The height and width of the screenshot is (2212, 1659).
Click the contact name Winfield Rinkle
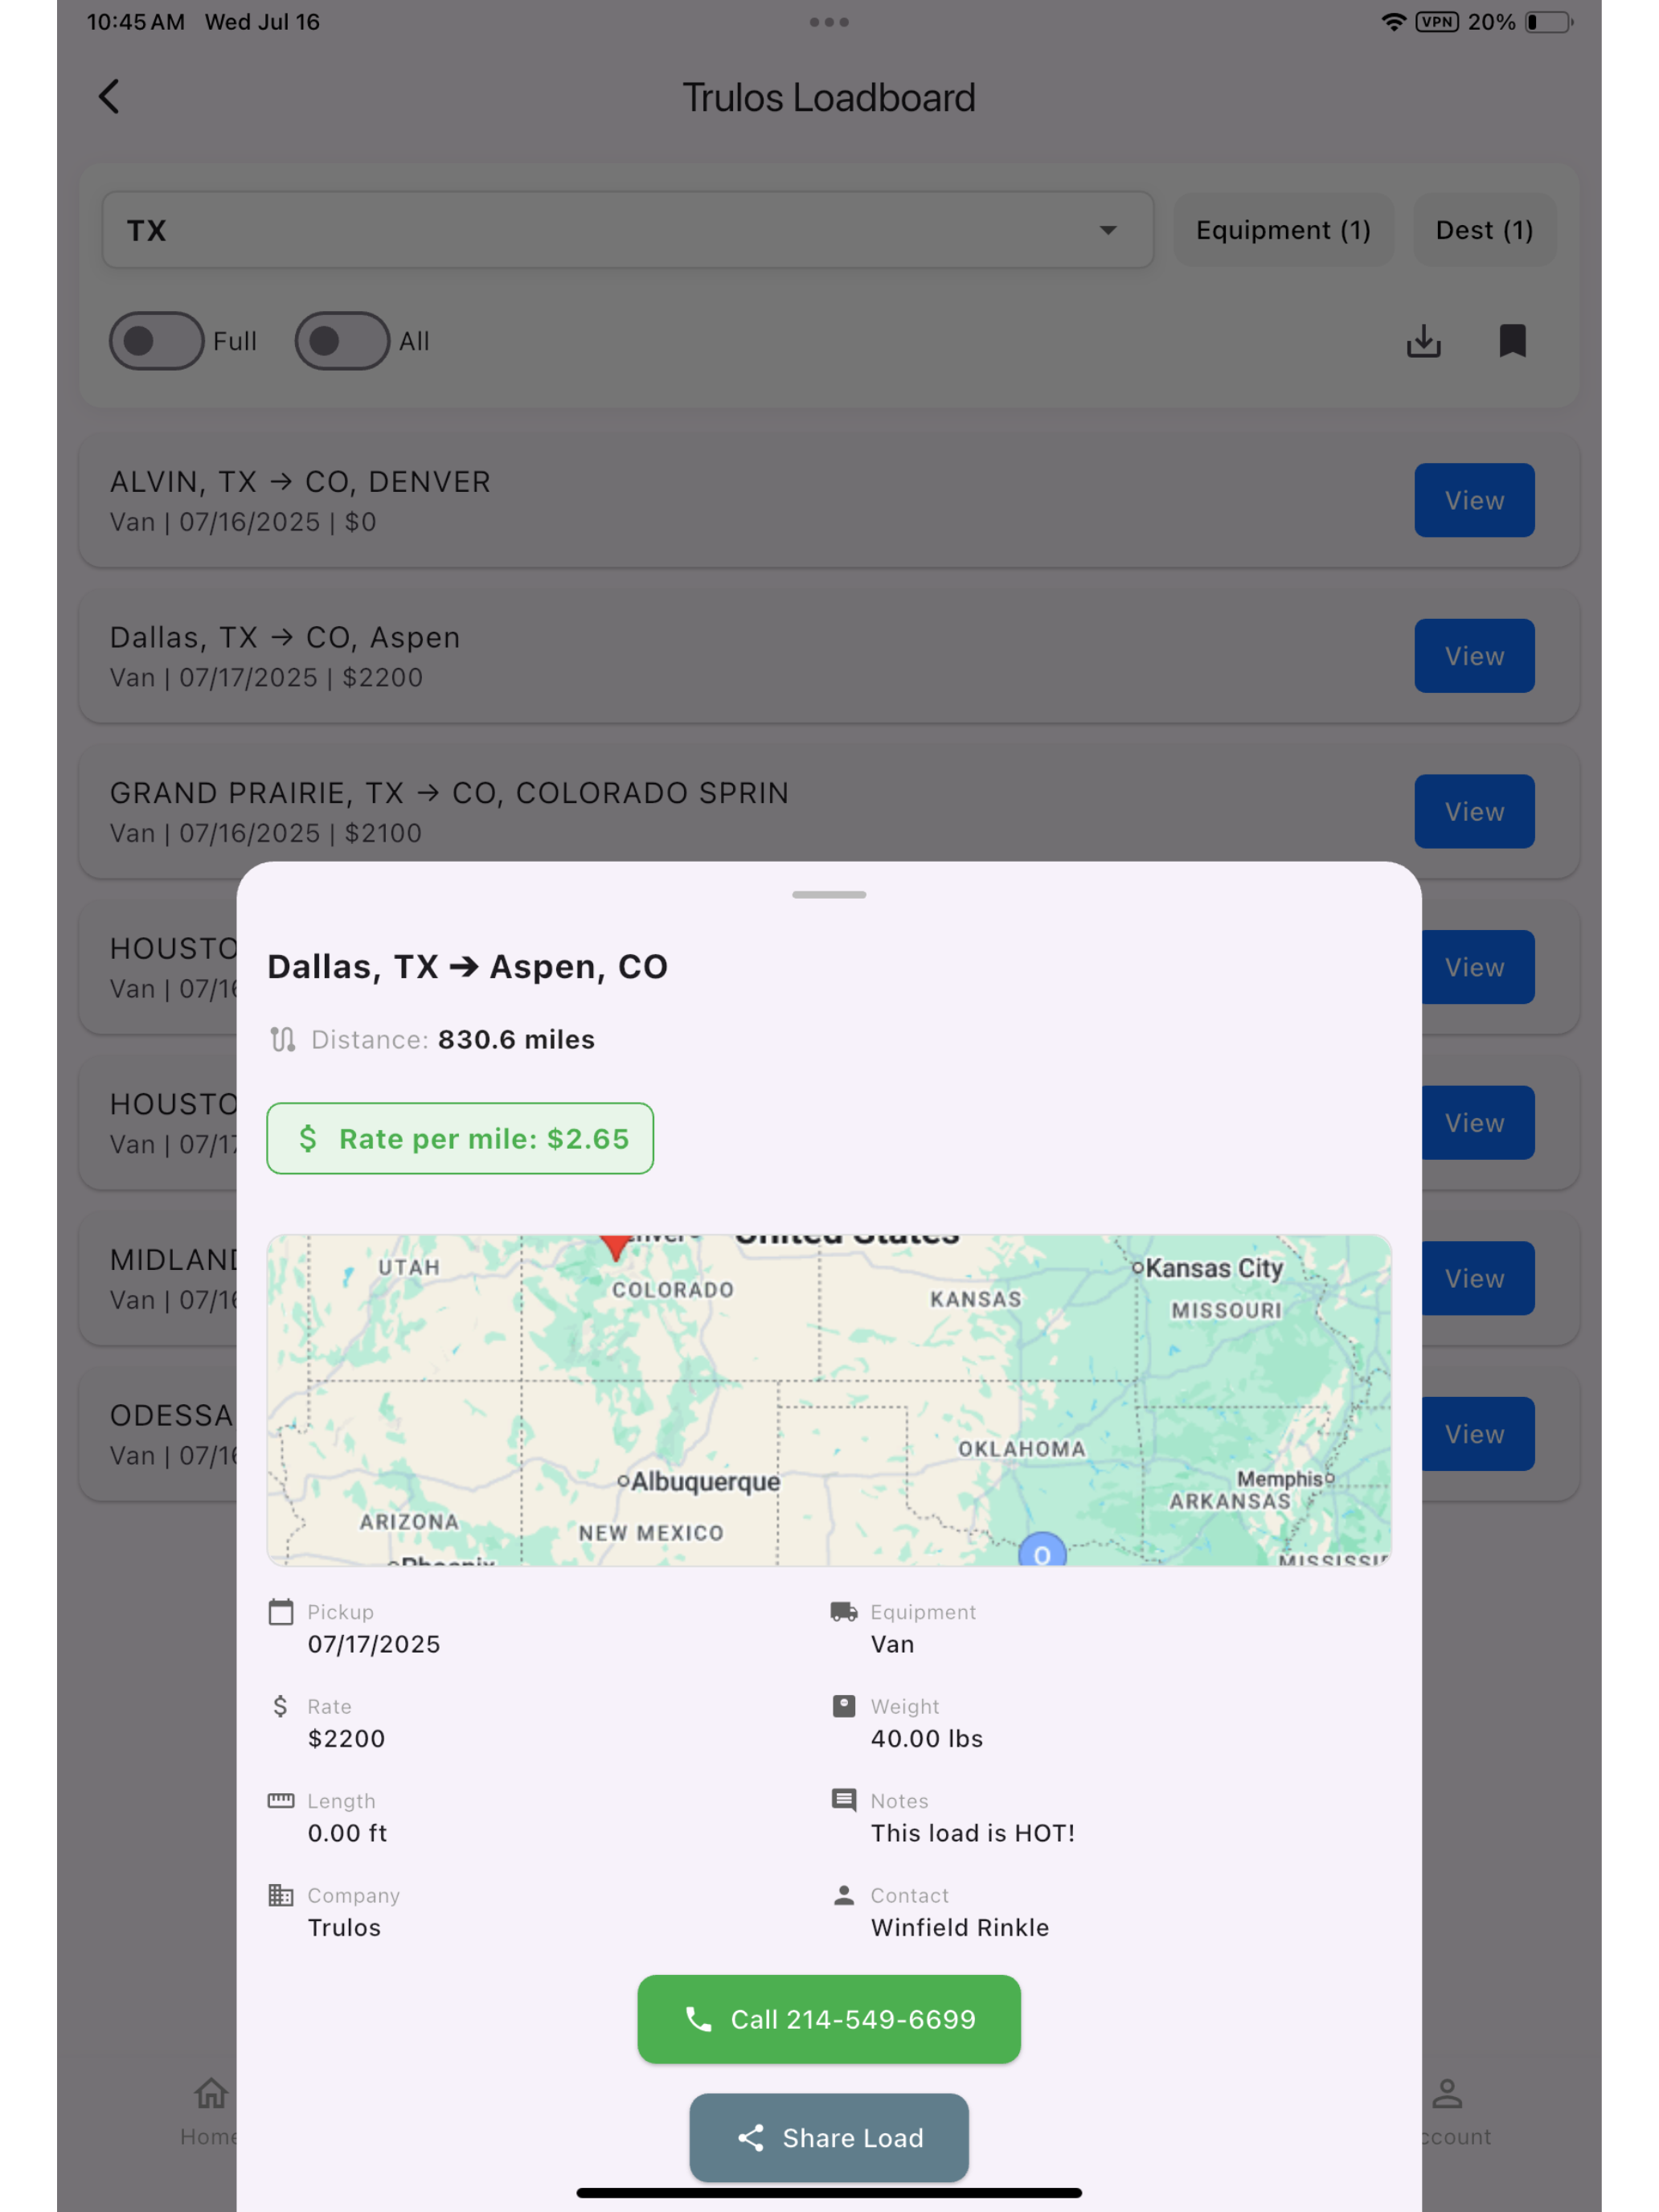click(960, 1927)
